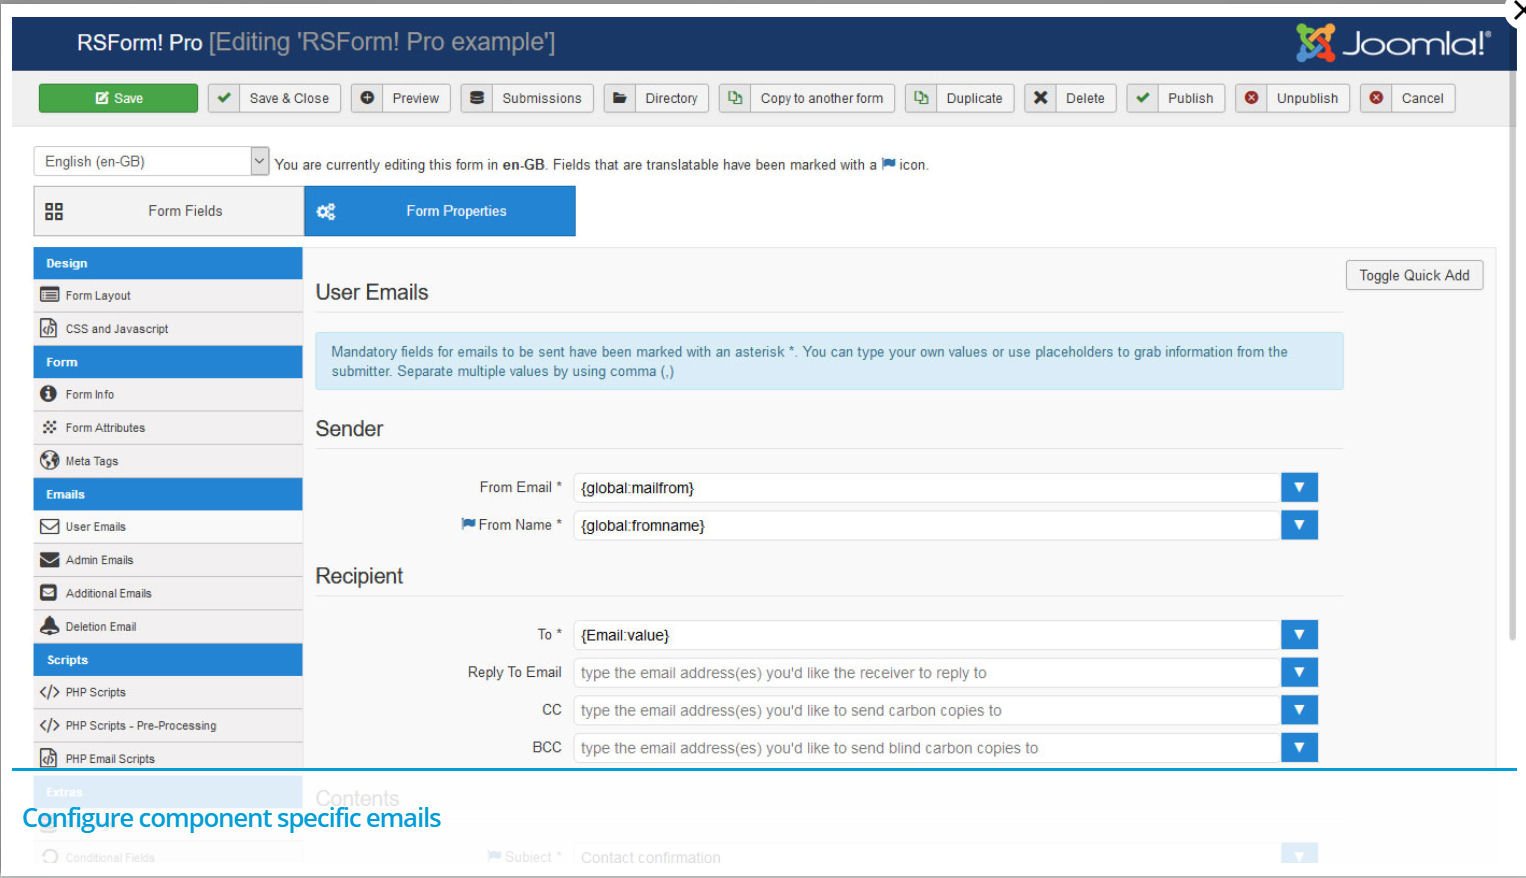
Task: Expand the From Email placeholder dropdown
Action: click(1299, 487)
